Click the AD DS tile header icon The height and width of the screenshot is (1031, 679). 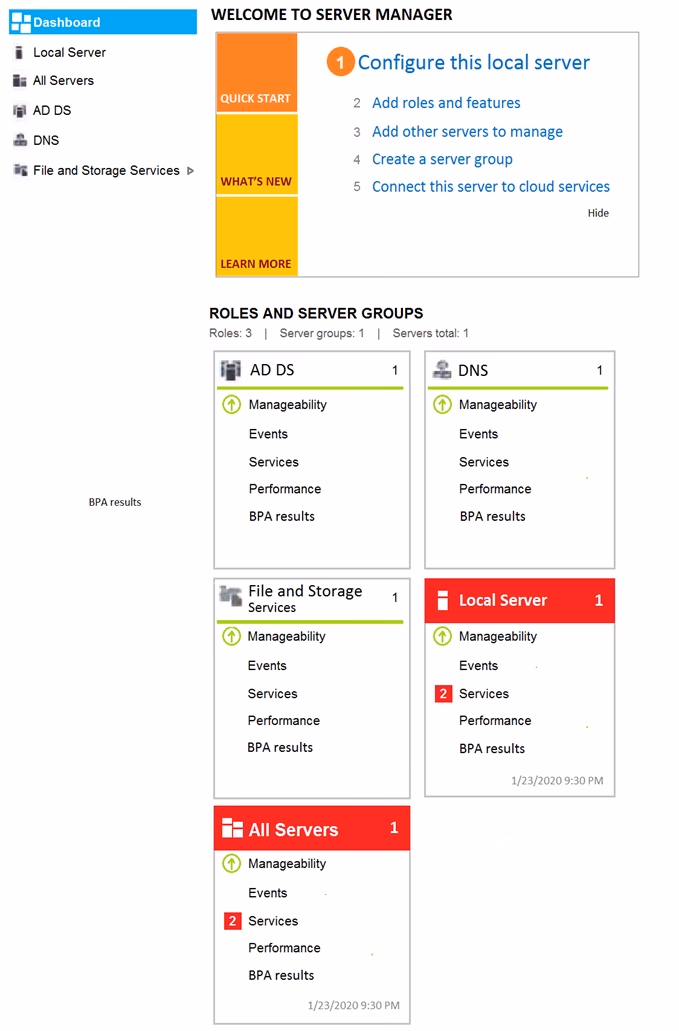231,370
